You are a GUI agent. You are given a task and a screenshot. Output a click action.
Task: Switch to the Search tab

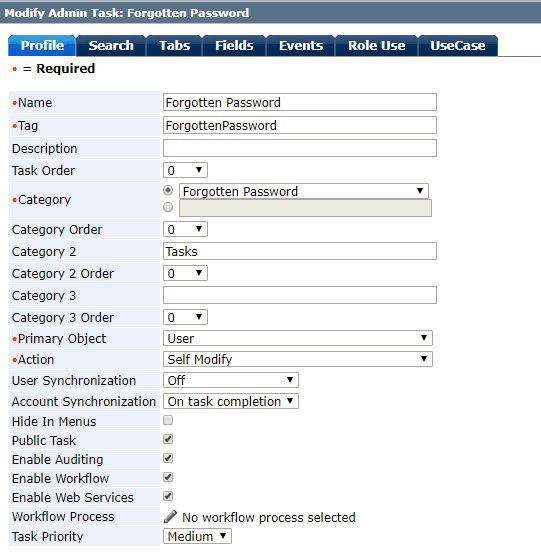[111, 46]
